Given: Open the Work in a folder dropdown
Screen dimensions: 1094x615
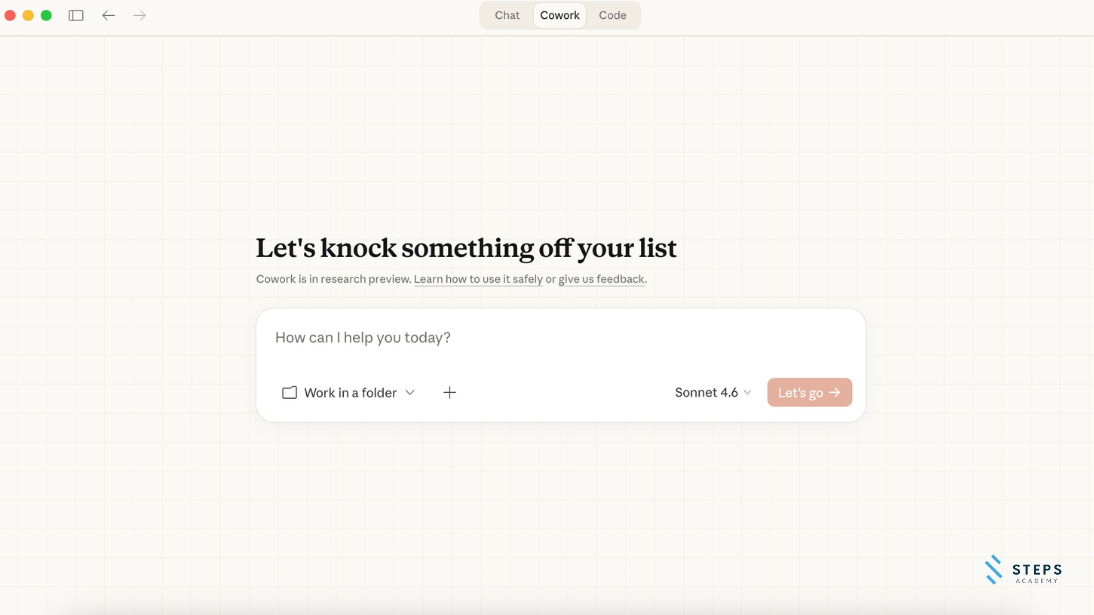Looking at the screenshot, I should coord(350,393).
